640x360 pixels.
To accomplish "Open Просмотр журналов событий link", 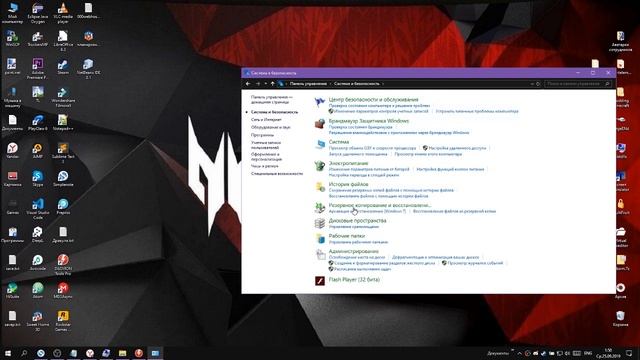I will 475,263.
